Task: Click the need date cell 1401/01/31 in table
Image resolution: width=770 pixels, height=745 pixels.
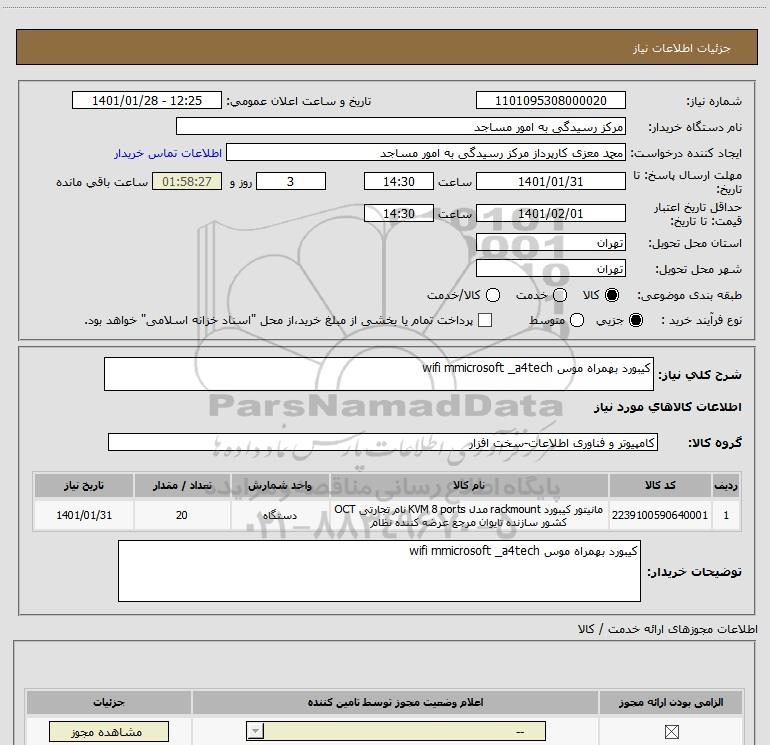Action: pos(84,515)
